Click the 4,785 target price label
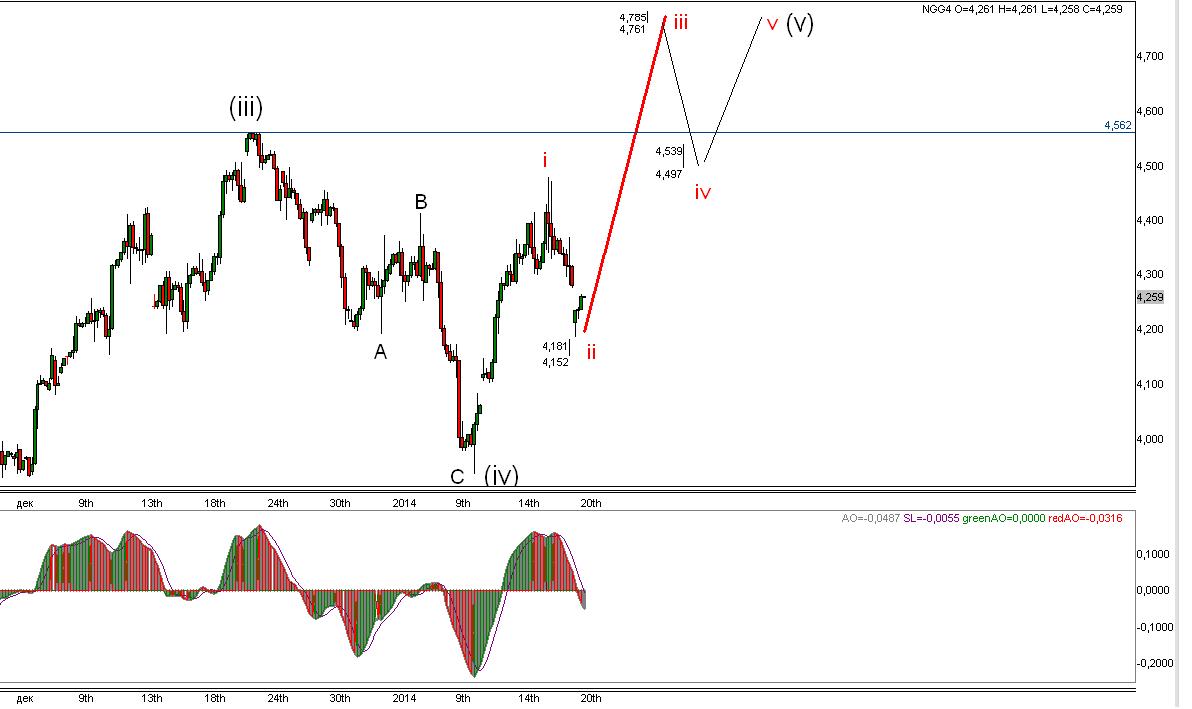 632,17
